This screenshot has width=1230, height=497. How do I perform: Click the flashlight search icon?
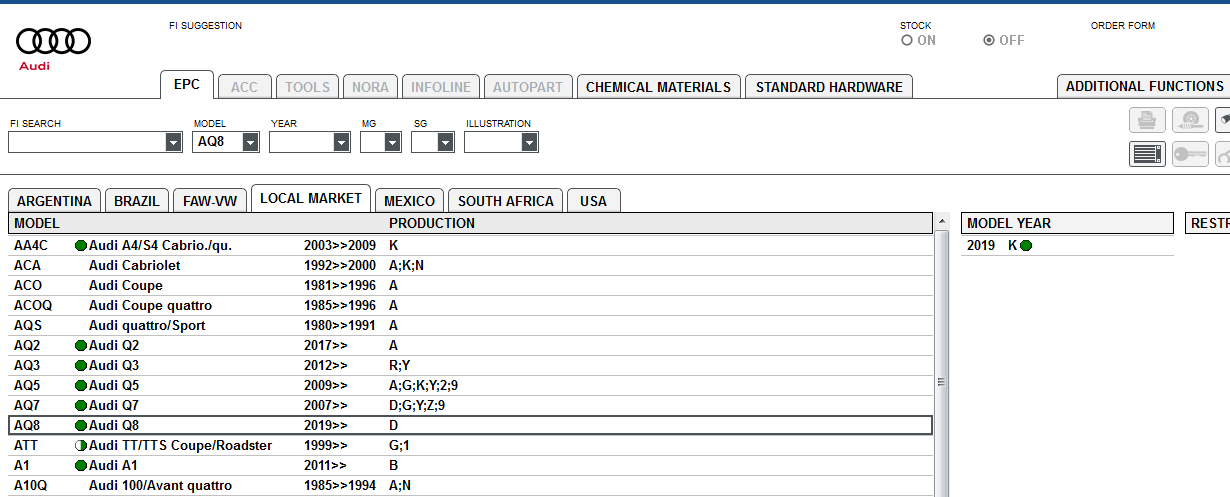tap(1223, 120)
